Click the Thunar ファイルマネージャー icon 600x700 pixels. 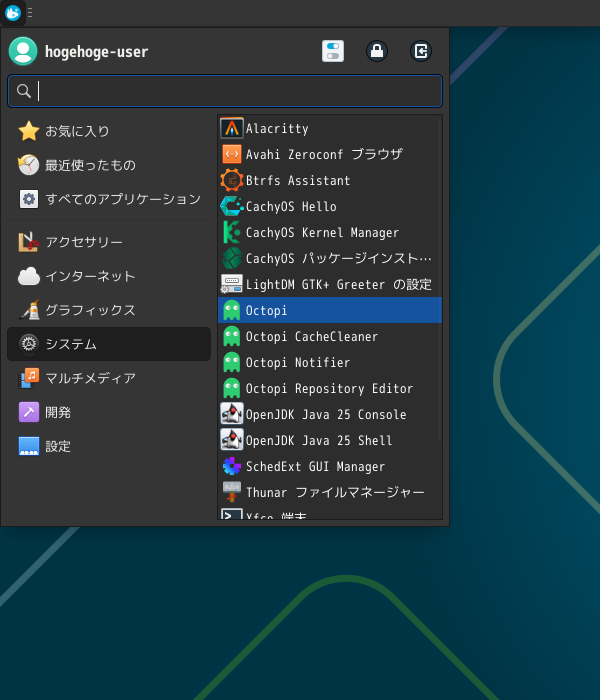(x=232, y=492)
